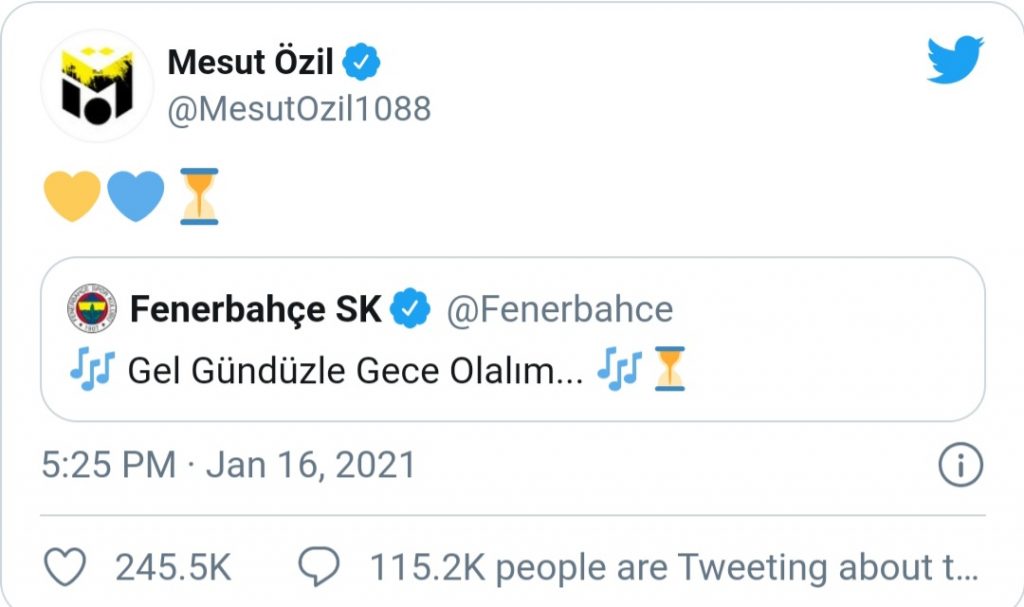Like the tweet with heart icon
Viewport: 1024px width, 607px height.
point(65,566)
